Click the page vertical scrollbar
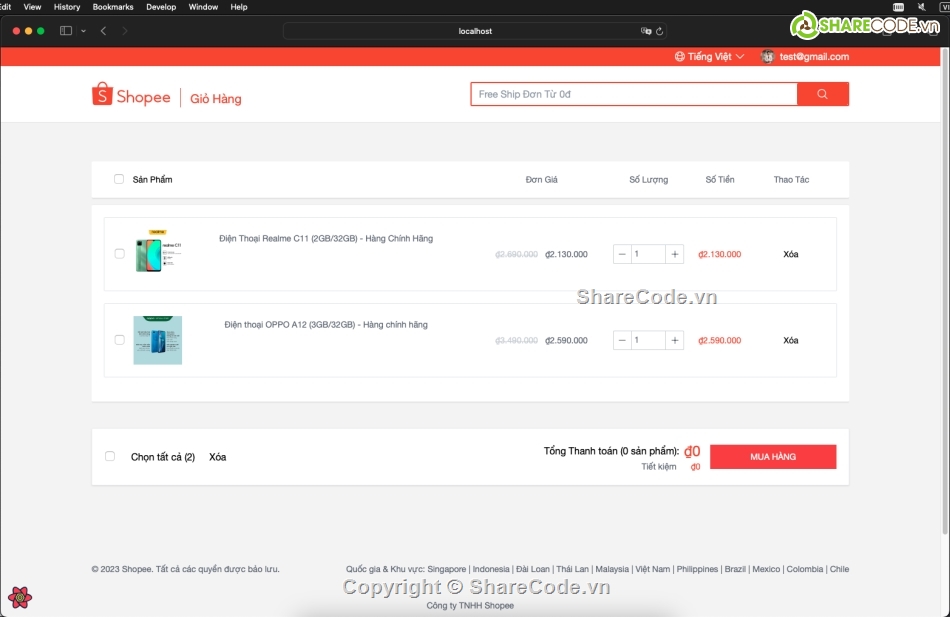This screenshot has width=950, height=617. pyautogui.click(x=944, y=291)
